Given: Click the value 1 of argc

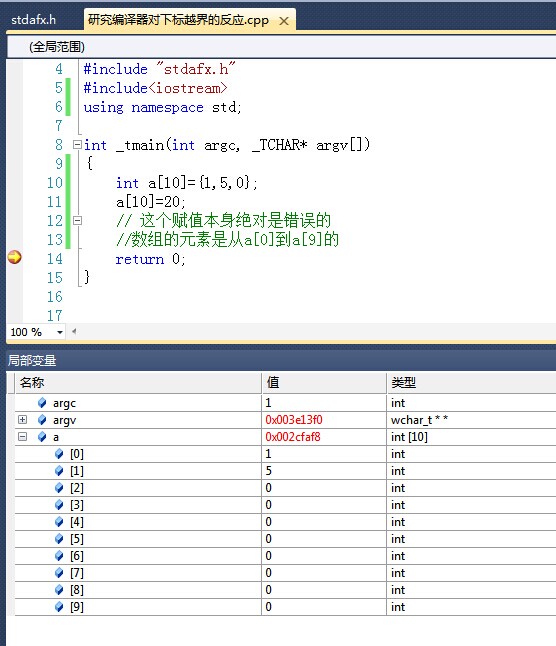Looking at the screenshot, I should pos(269,403).
